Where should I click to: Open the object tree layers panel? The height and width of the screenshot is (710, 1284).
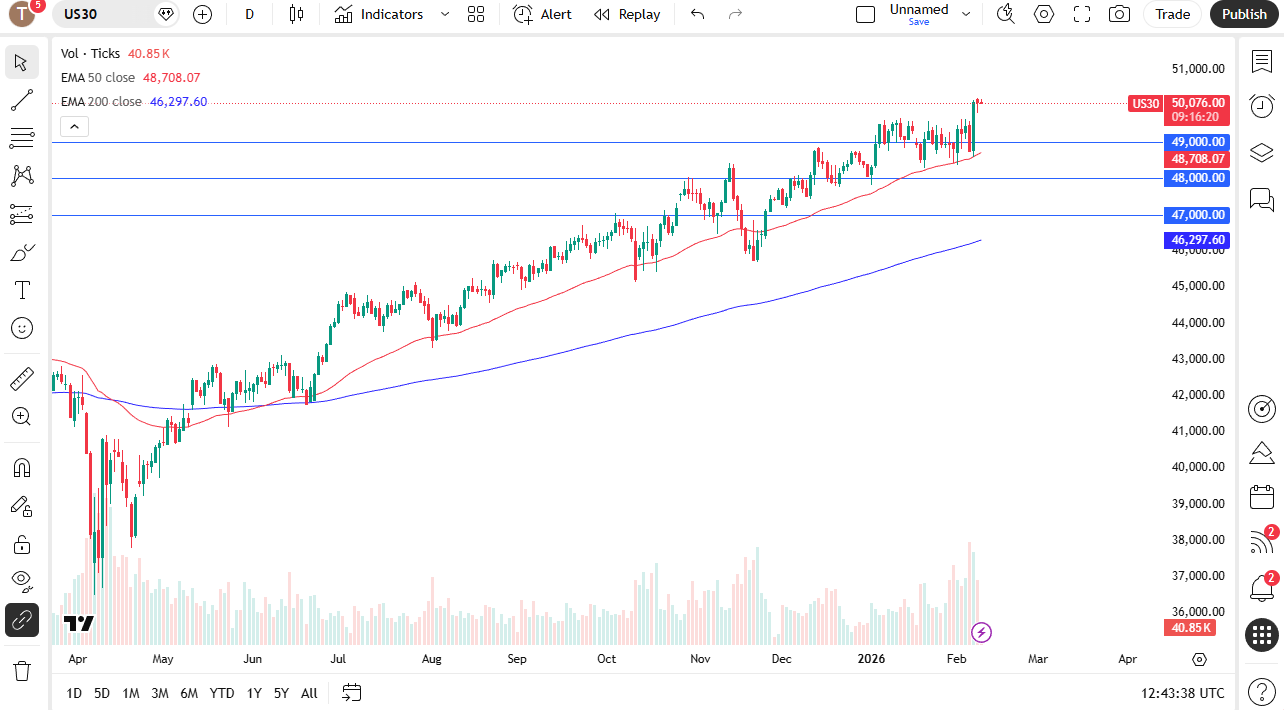coord(1262,152)
